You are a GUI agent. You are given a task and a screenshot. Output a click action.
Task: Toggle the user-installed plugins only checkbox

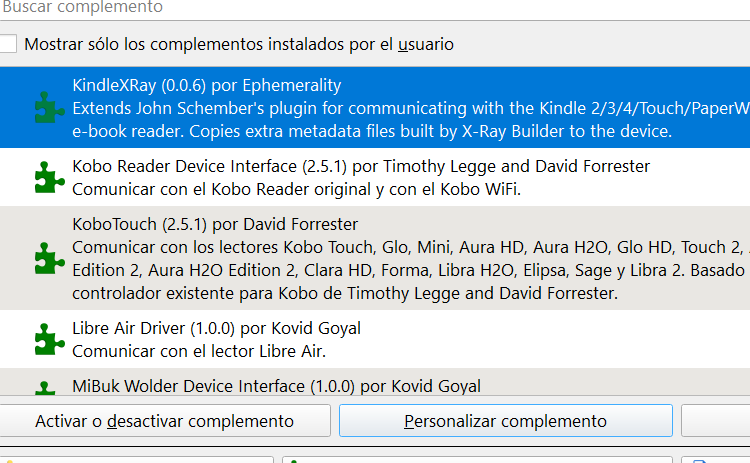[9, 44]
